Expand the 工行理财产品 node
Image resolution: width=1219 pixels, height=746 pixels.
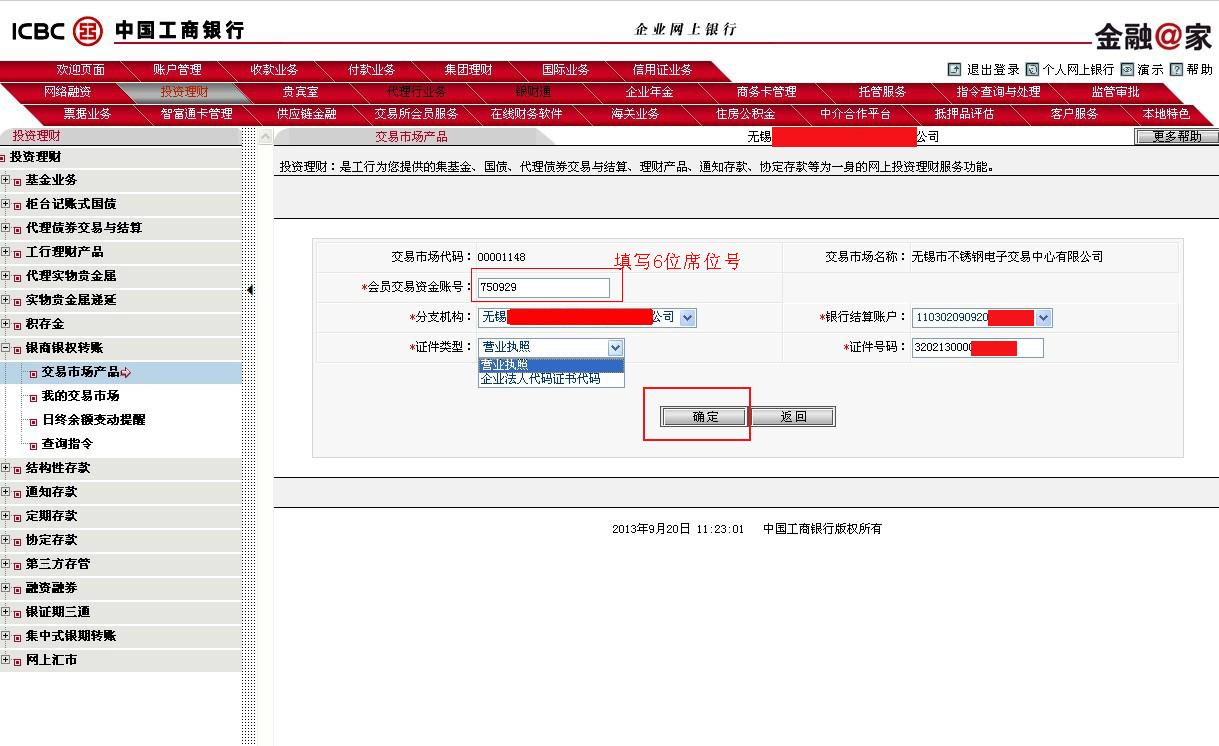(6, 252)
